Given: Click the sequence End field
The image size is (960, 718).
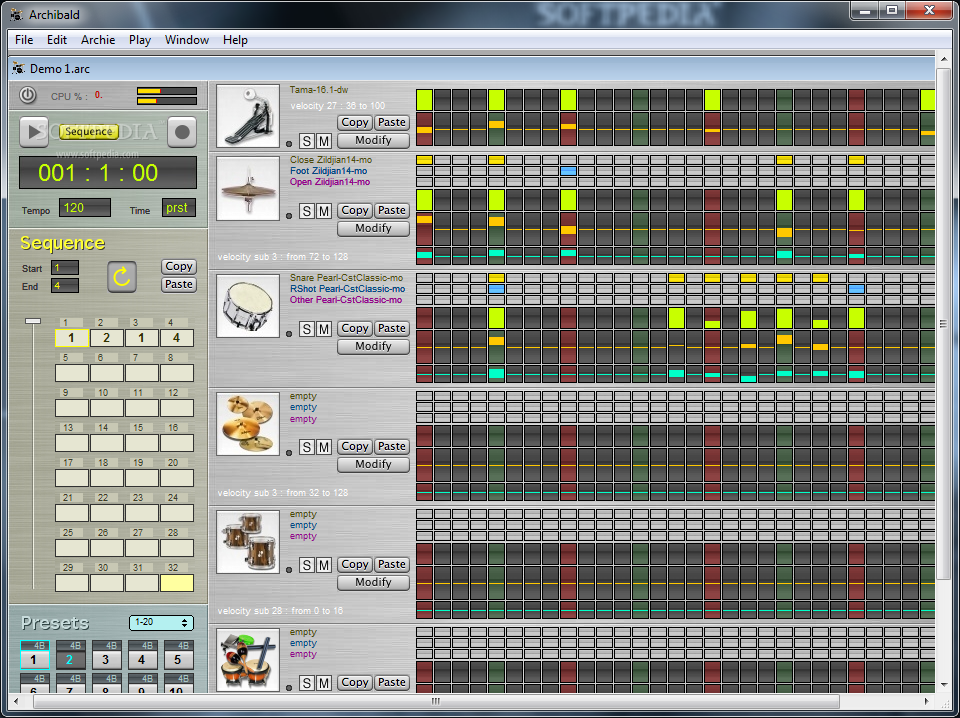Looking at the screenshot, I should 65,285.
